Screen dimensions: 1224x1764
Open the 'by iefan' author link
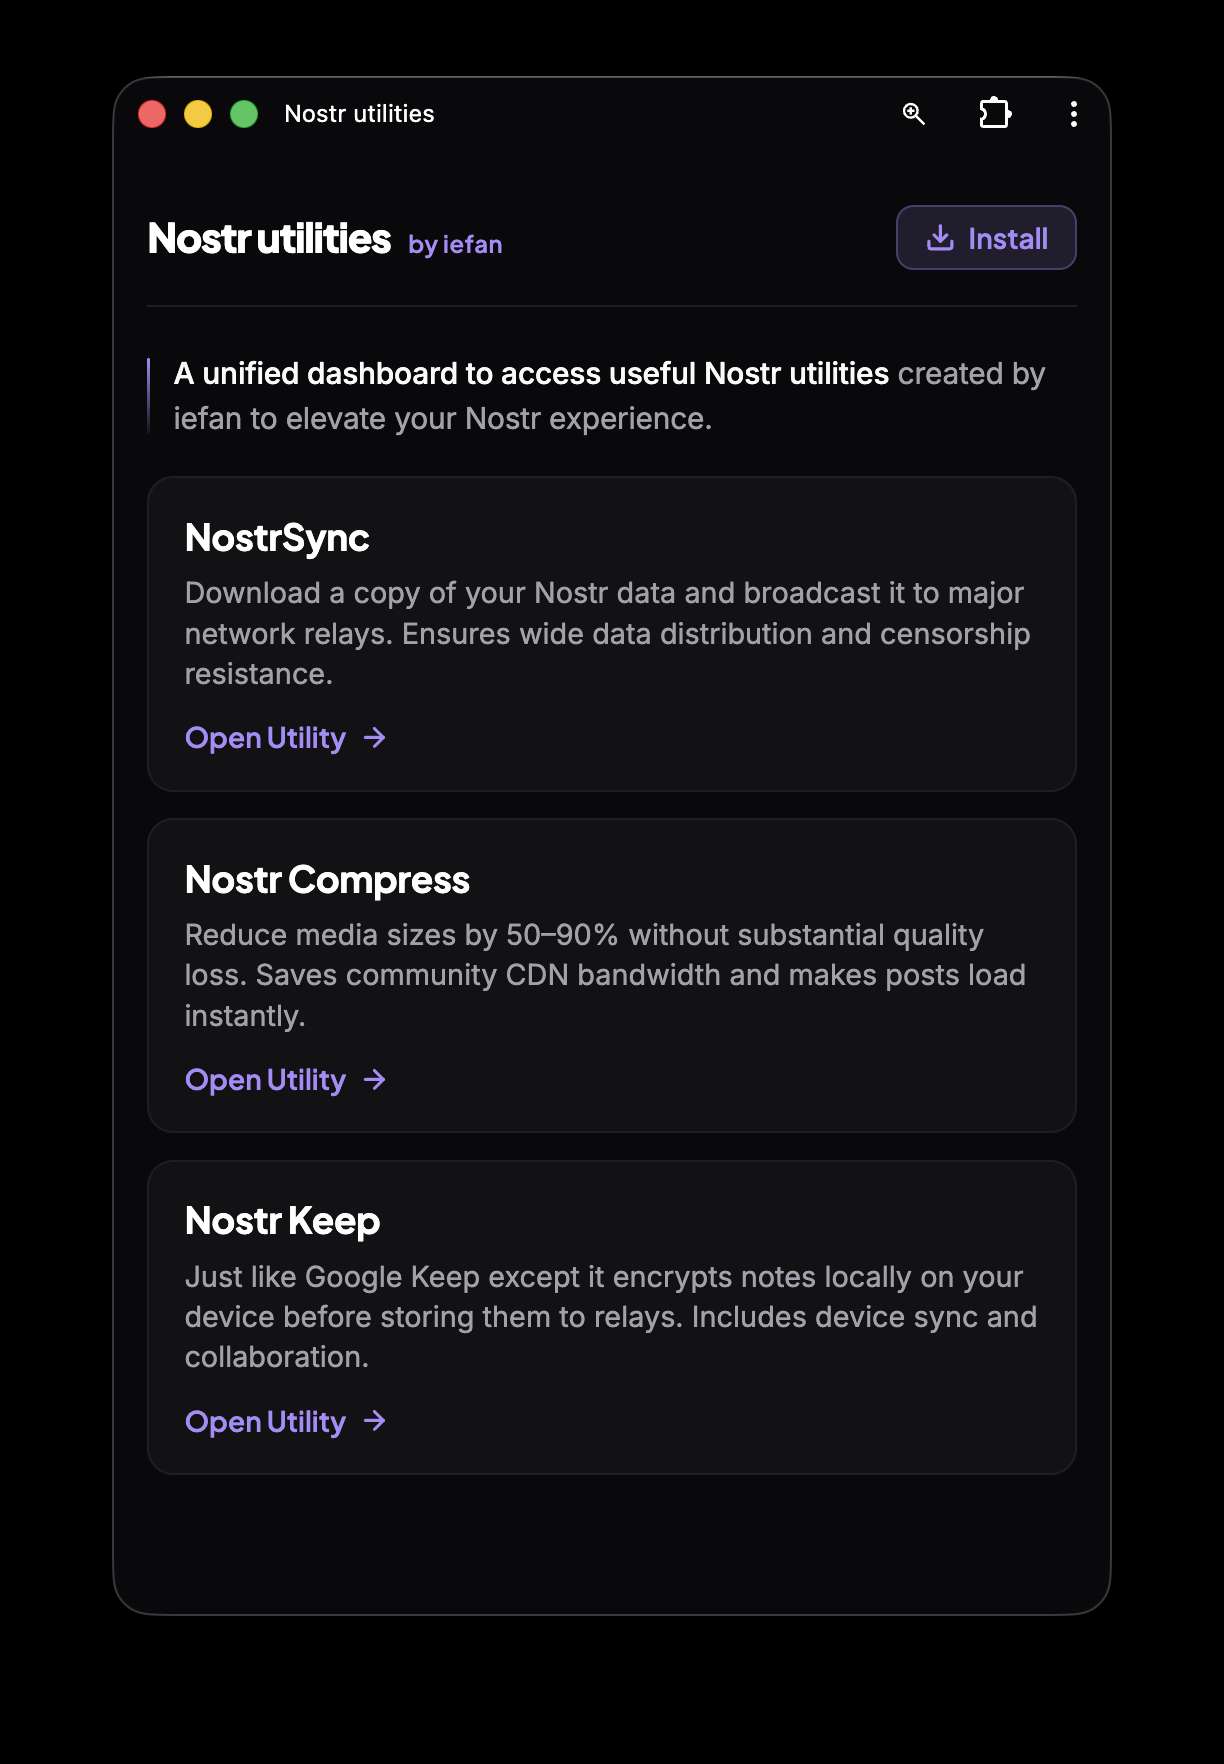455,245
